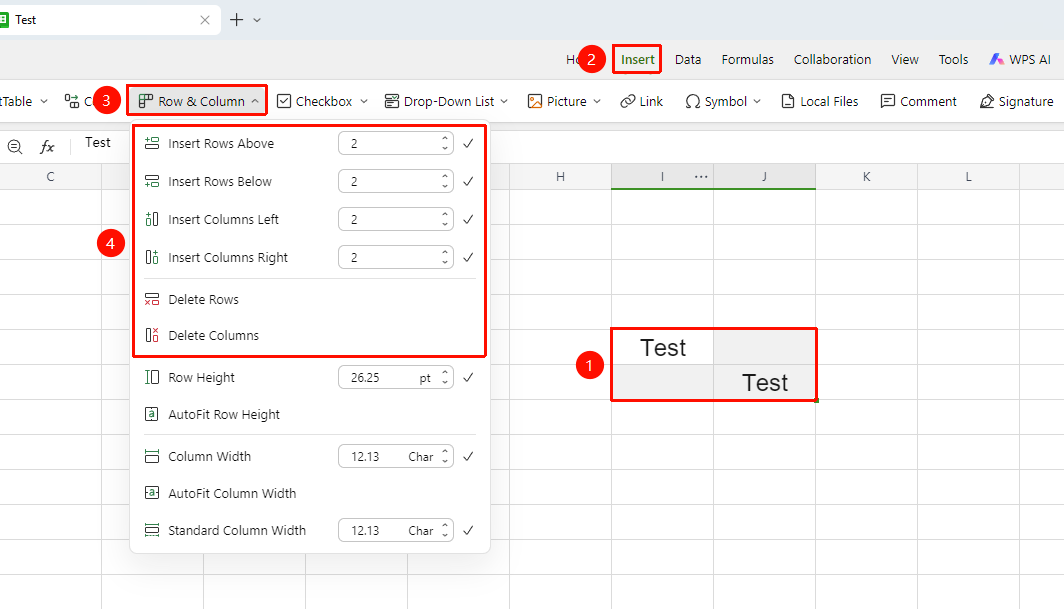Click the Insert Rows Above icon
The image size is (1064, 609).
(152, 143)
